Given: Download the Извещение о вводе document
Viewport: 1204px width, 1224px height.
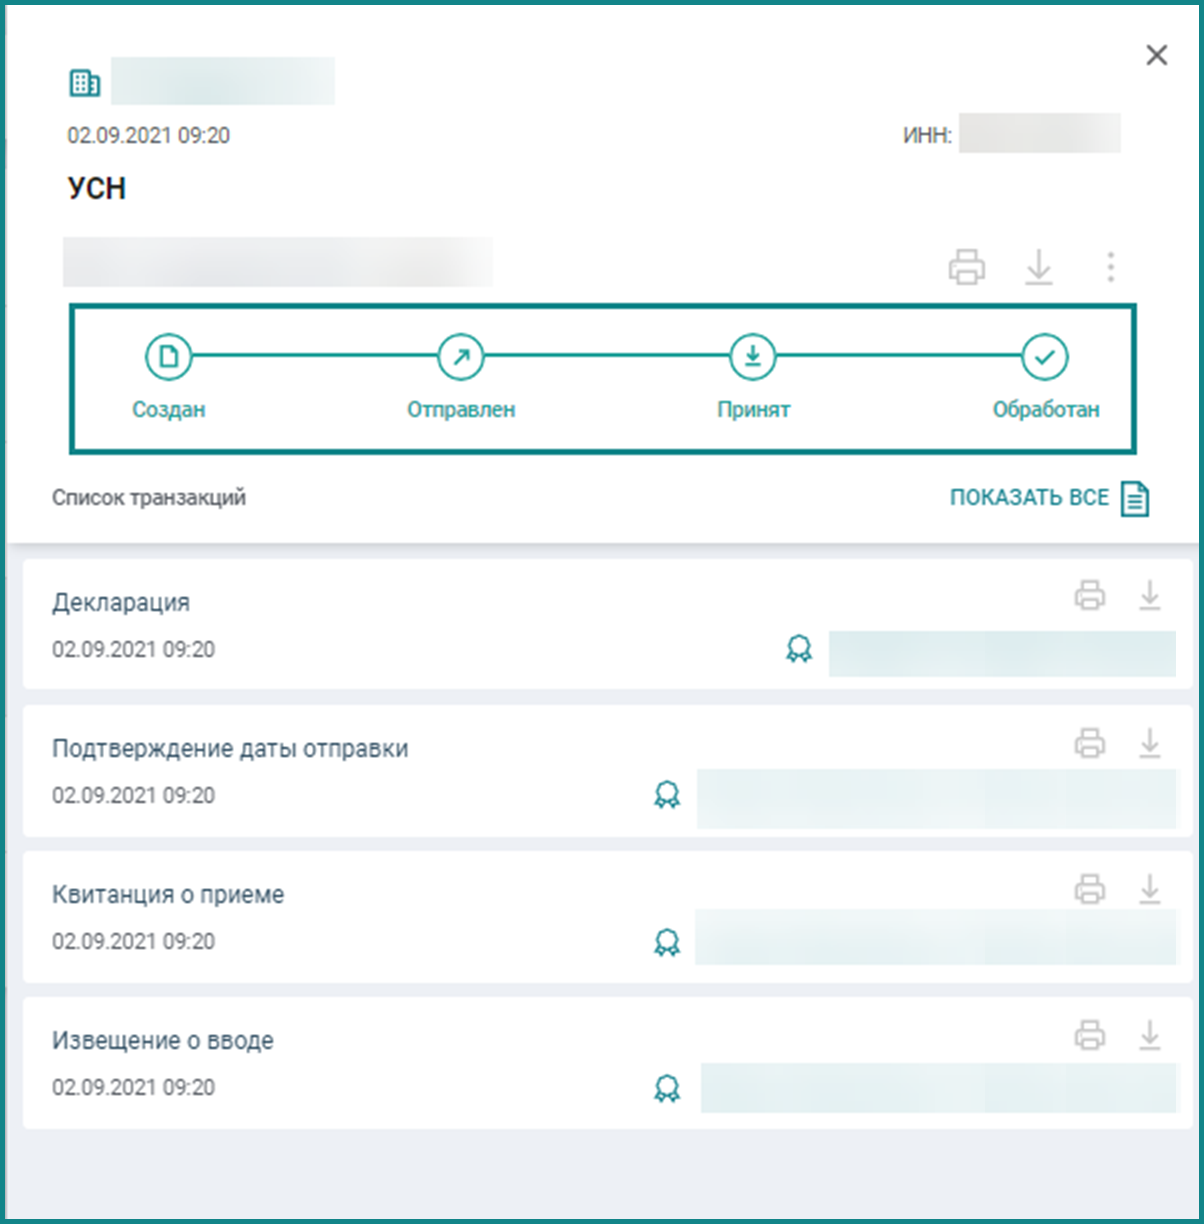Looking at the screenshot, I should [x=1150, y=1034].
